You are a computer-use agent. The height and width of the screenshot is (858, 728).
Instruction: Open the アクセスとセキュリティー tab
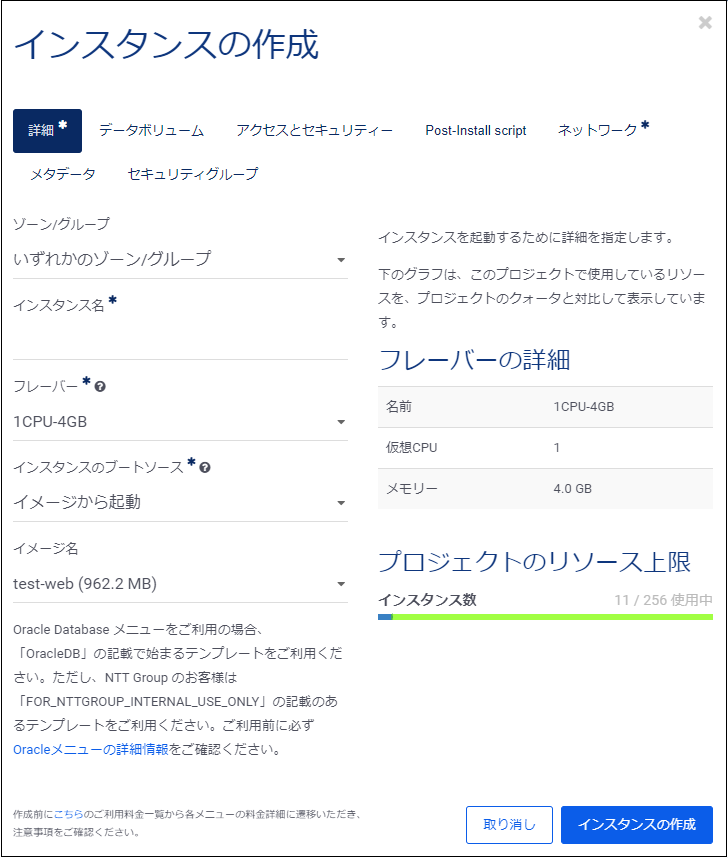(314, 130)
